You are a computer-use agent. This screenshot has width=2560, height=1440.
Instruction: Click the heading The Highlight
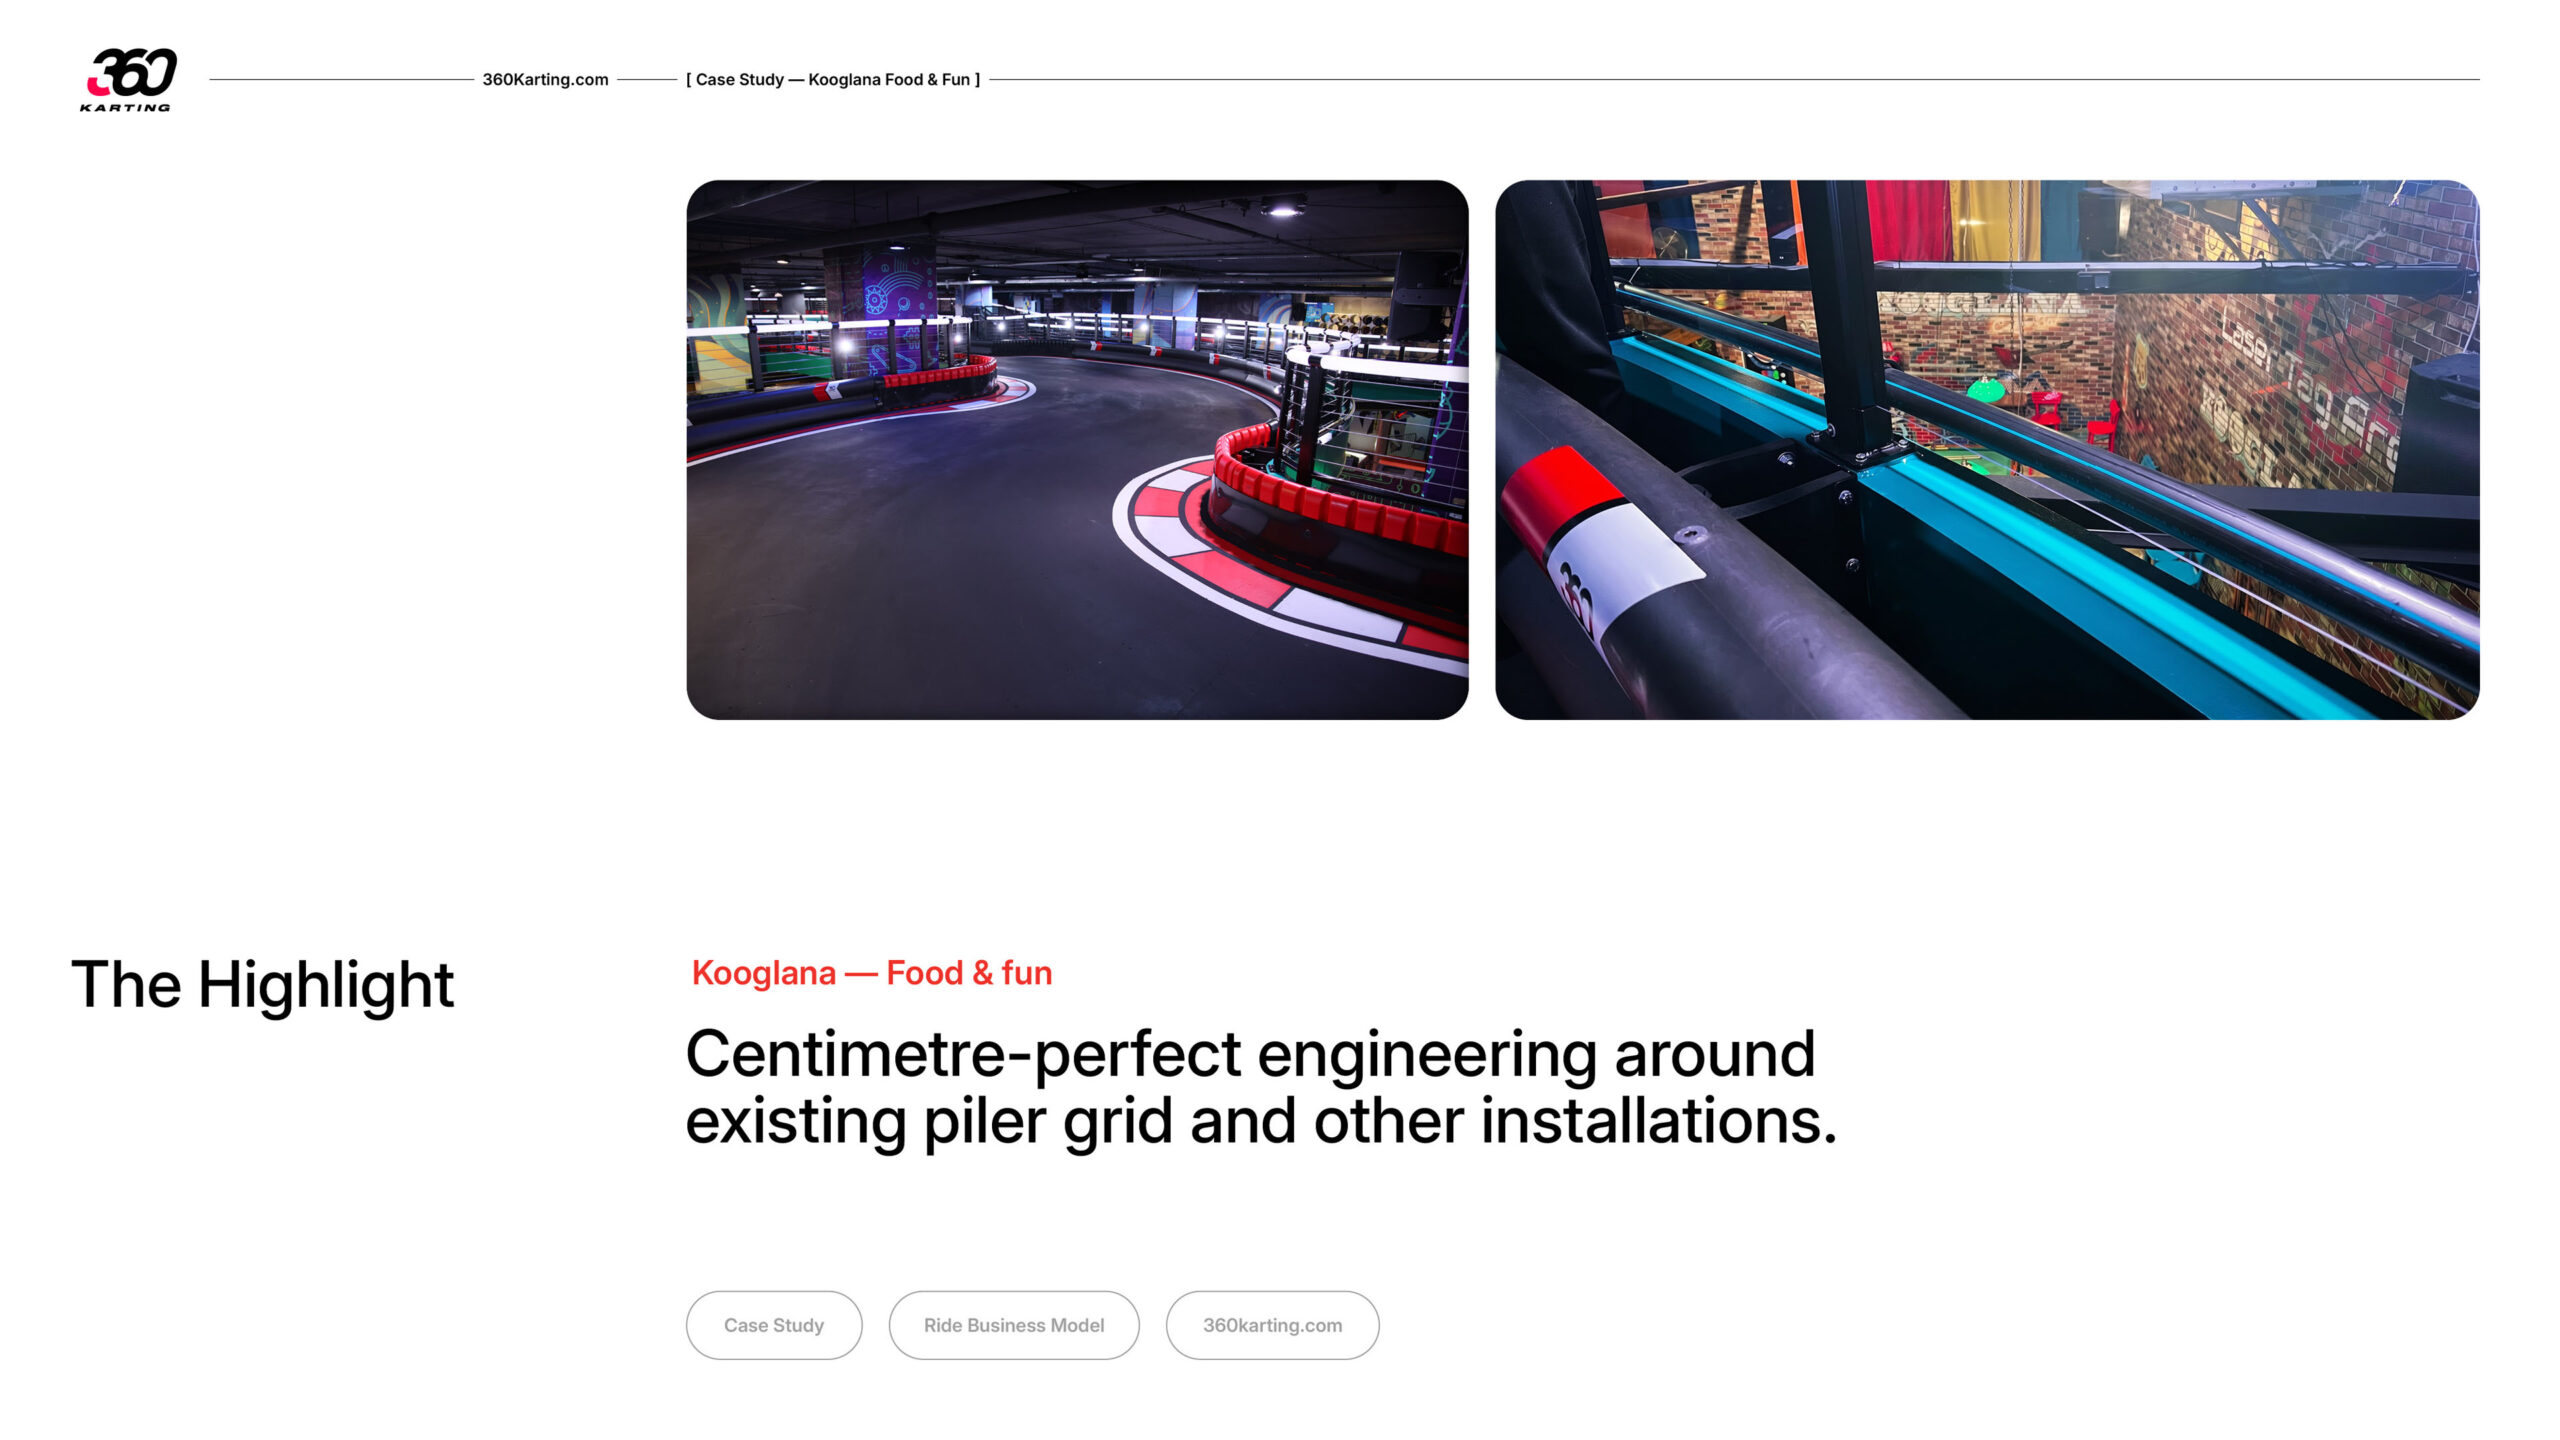[x=263, y=985]
